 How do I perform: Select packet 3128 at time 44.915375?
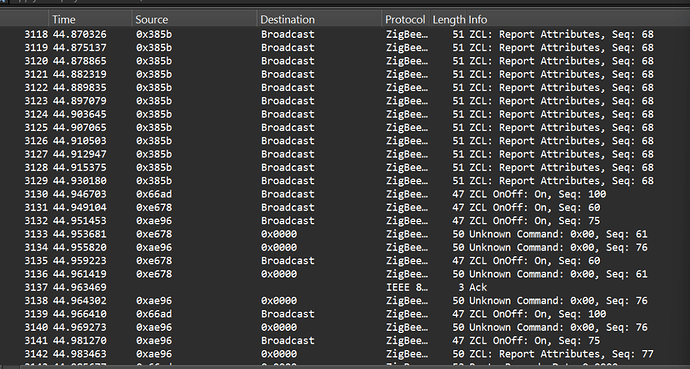[345, 167]
